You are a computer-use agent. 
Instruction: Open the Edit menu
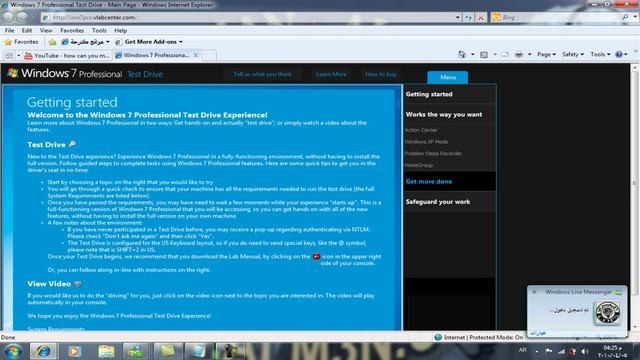(27, 31)
